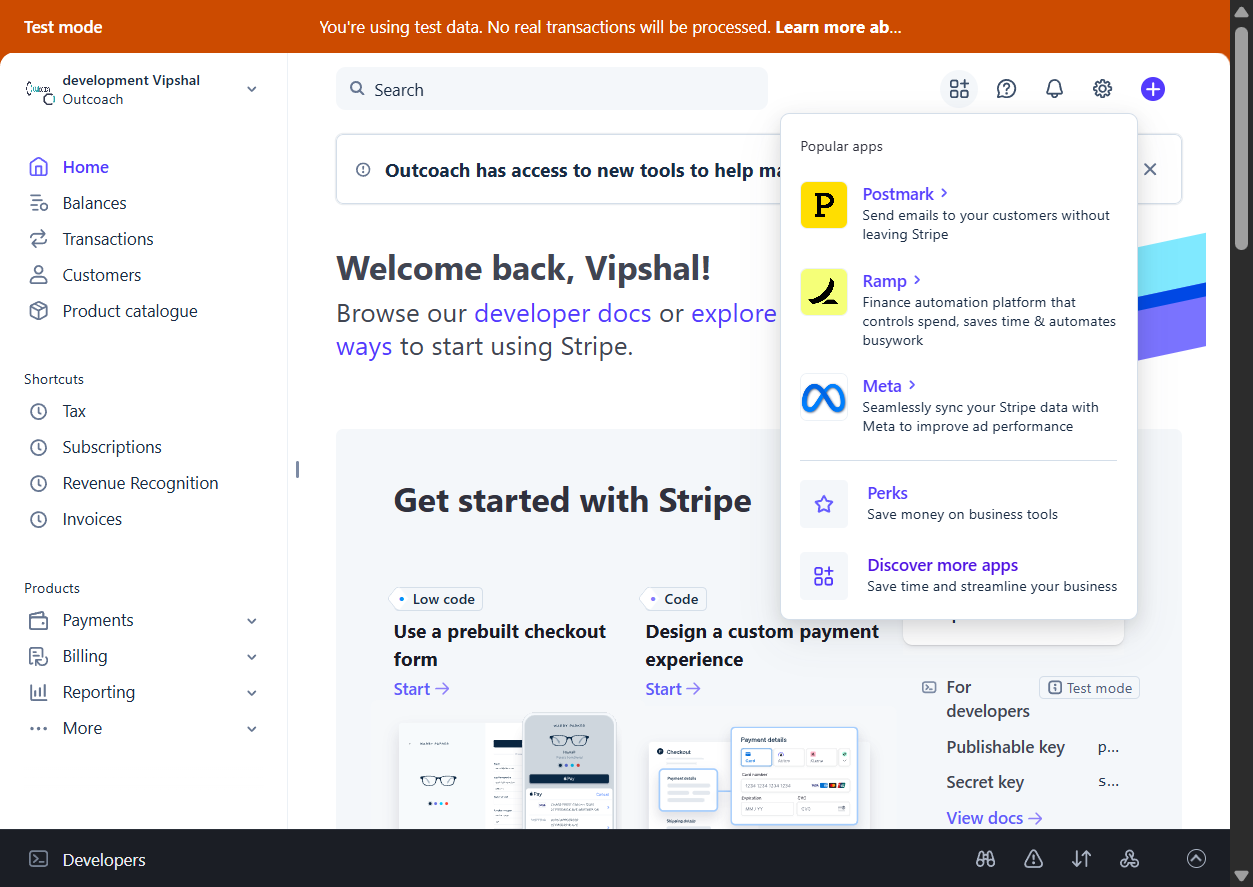The width and height of the screenshot is (1253, 887).
Task: Click the View docs link
Action: (995, 818)
